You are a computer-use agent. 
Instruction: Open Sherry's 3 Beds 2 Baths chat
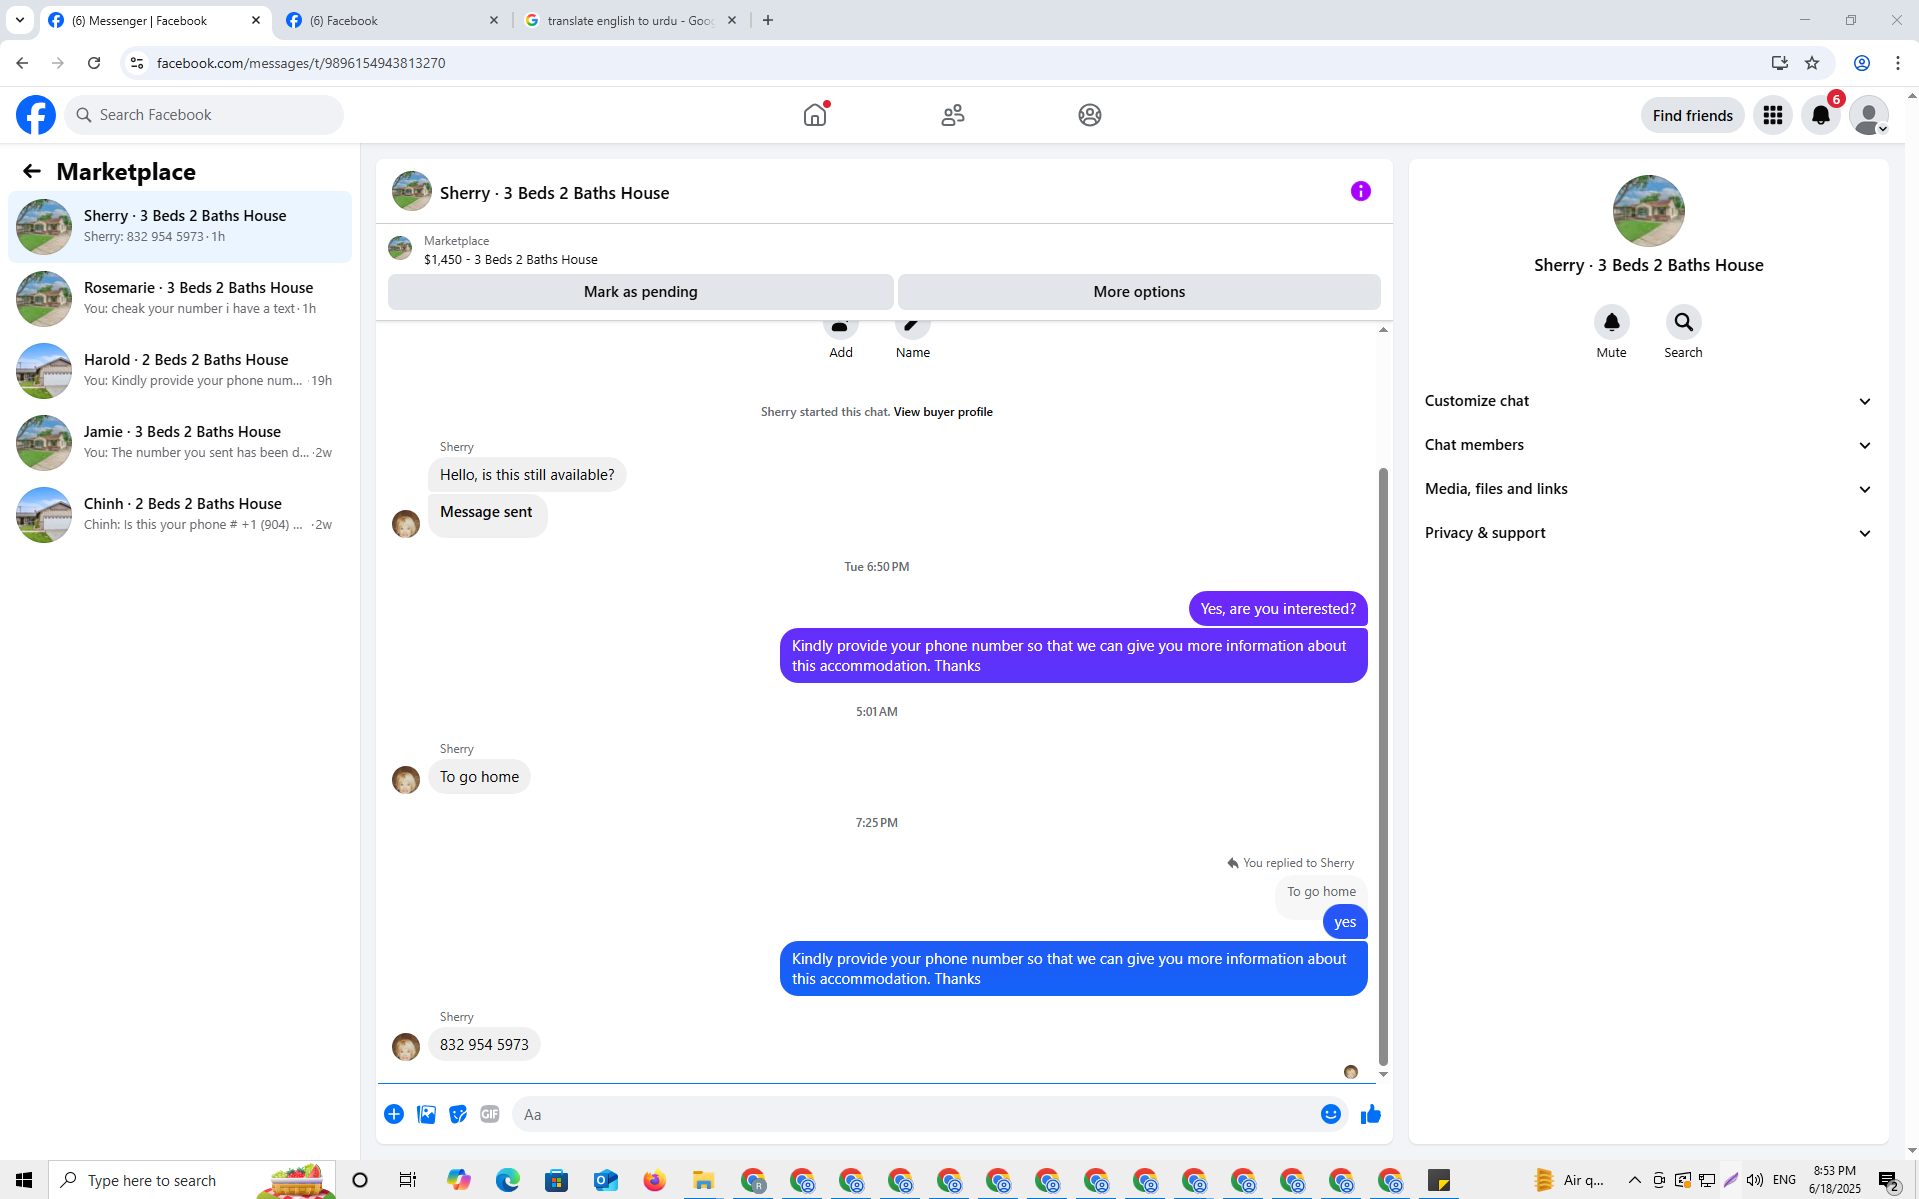click(x=180, y=227)
